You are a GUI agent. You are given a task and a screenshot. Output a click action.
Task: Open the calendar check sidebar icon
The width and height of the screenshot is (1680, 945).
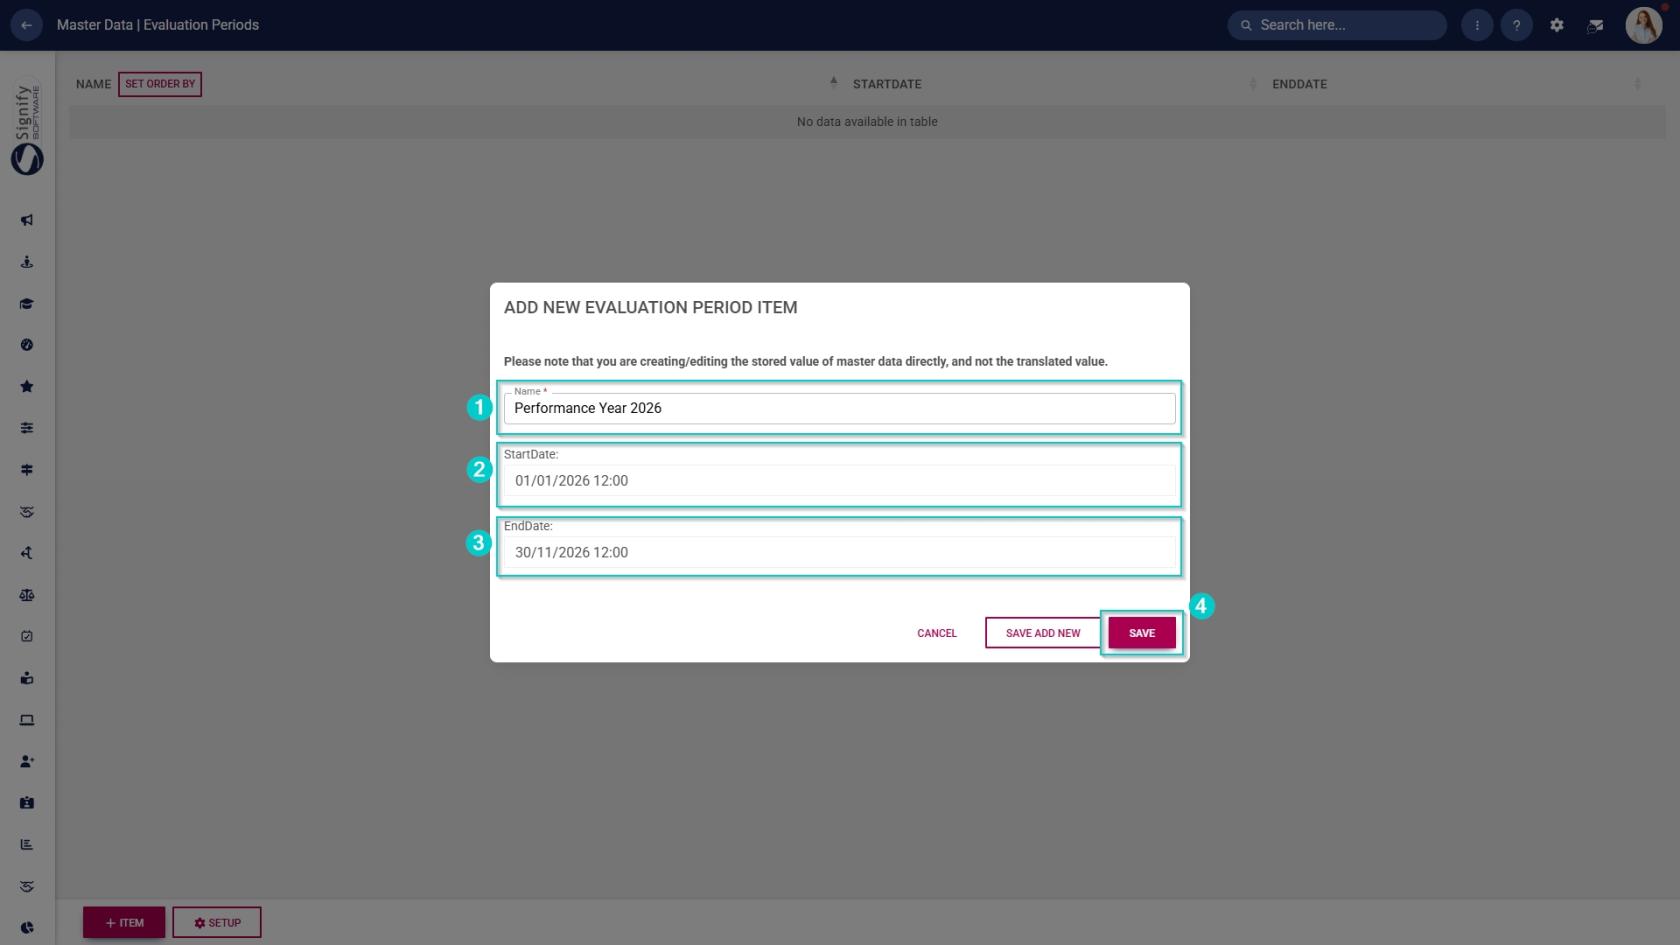click(x=27, y=636)
